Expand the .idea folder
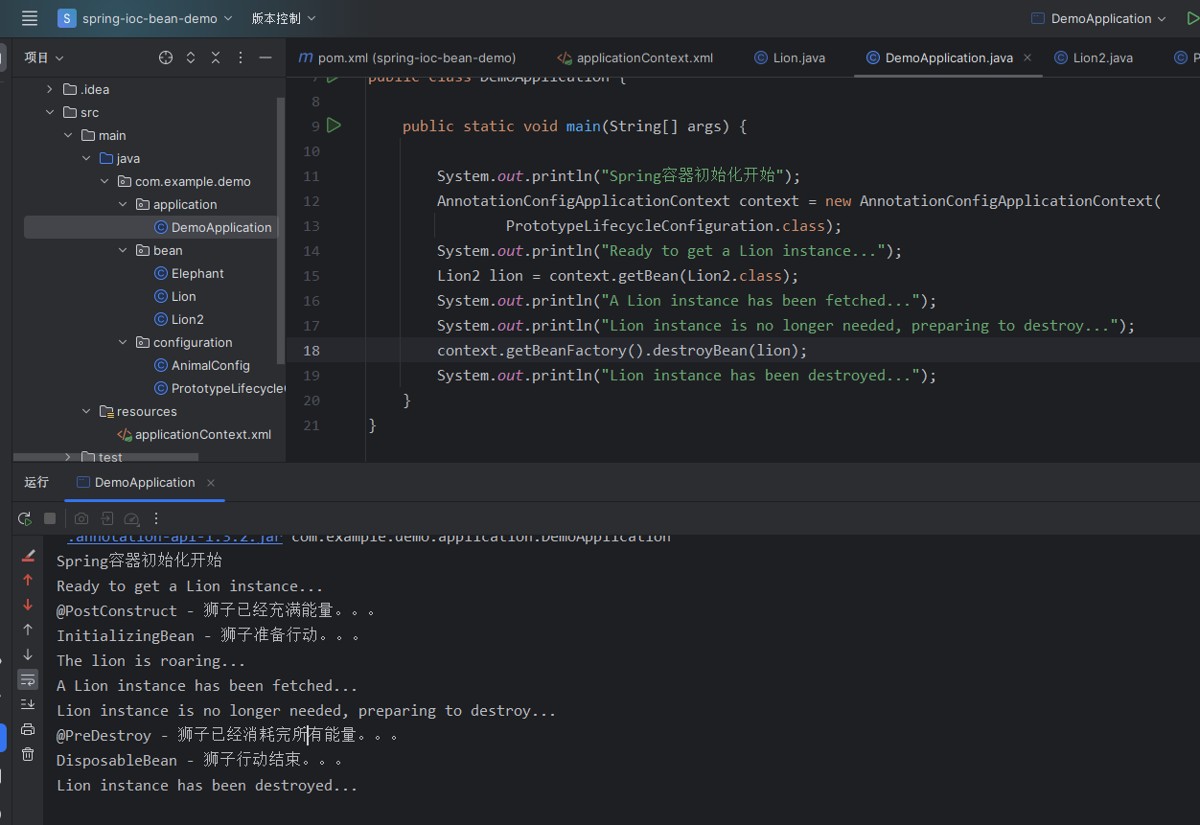This screenshot has width=1200, height=825. click(x=50, y=89)
